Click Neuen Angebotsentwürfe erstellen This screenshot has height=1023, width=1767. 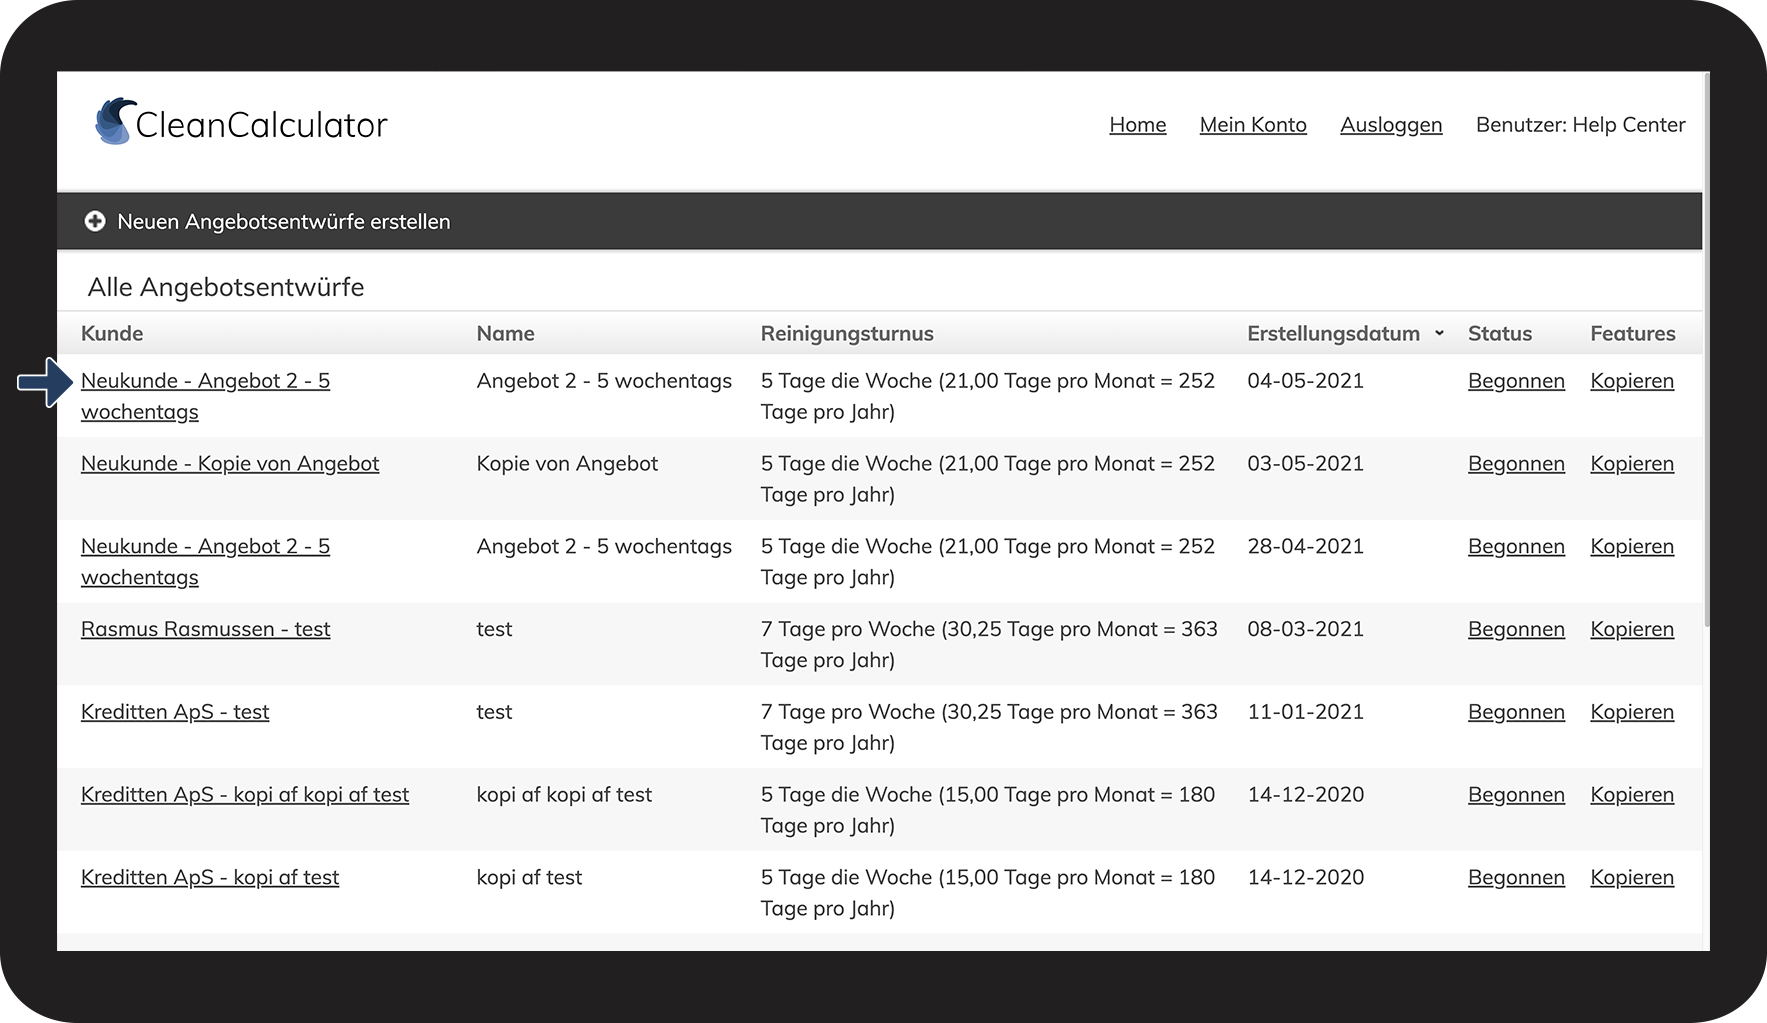pos(283,221)
